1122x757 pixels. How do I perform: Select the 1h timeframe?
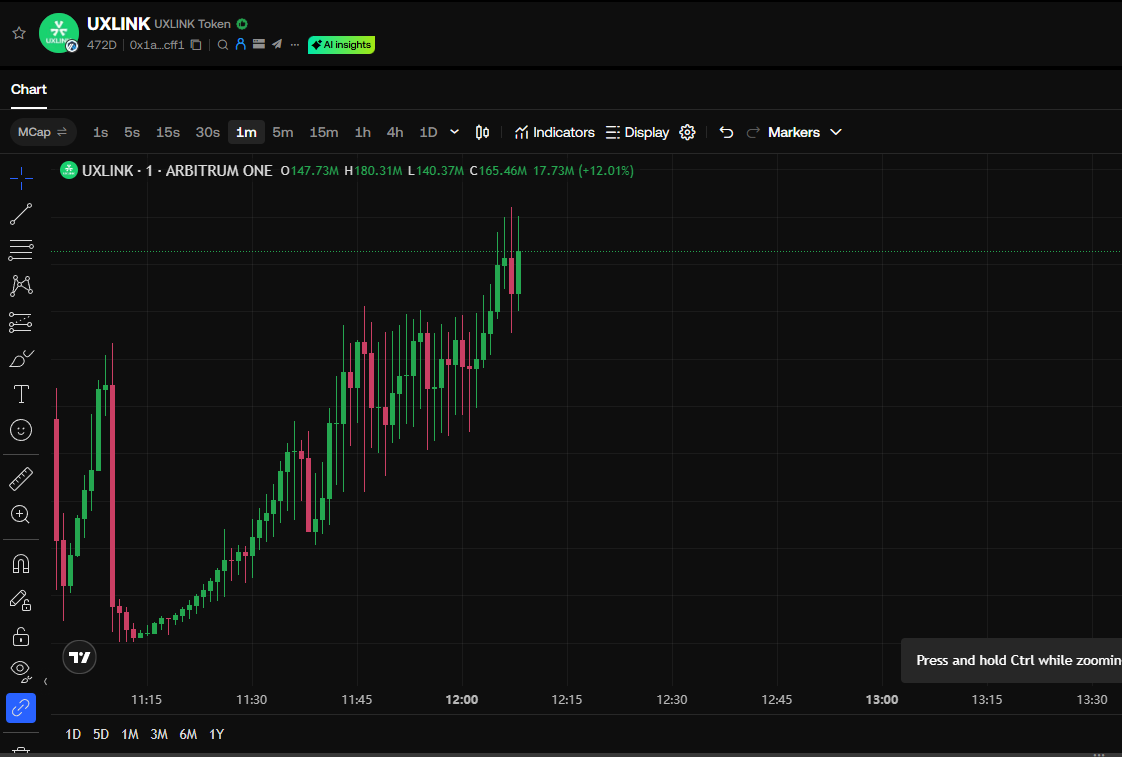coord(363,132)
